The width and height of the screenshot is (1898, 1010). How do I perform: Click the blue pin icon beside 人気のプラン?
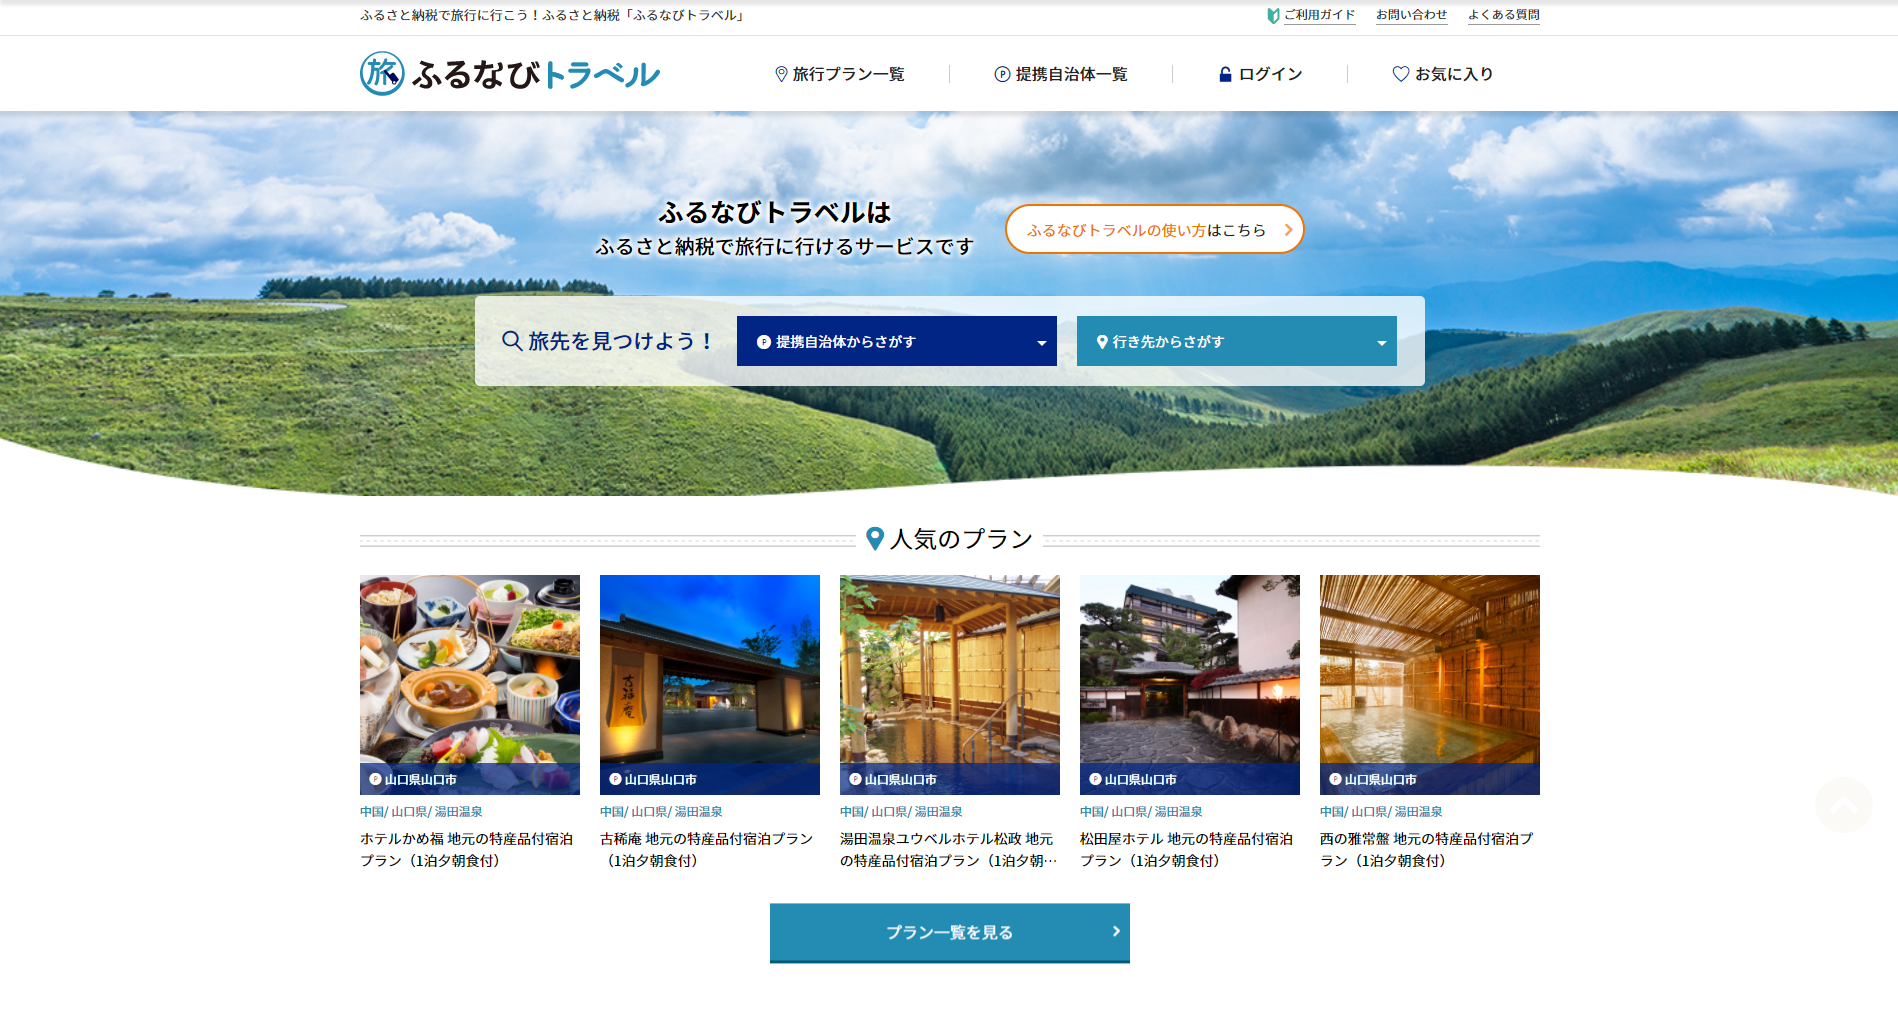pos(875,539)
